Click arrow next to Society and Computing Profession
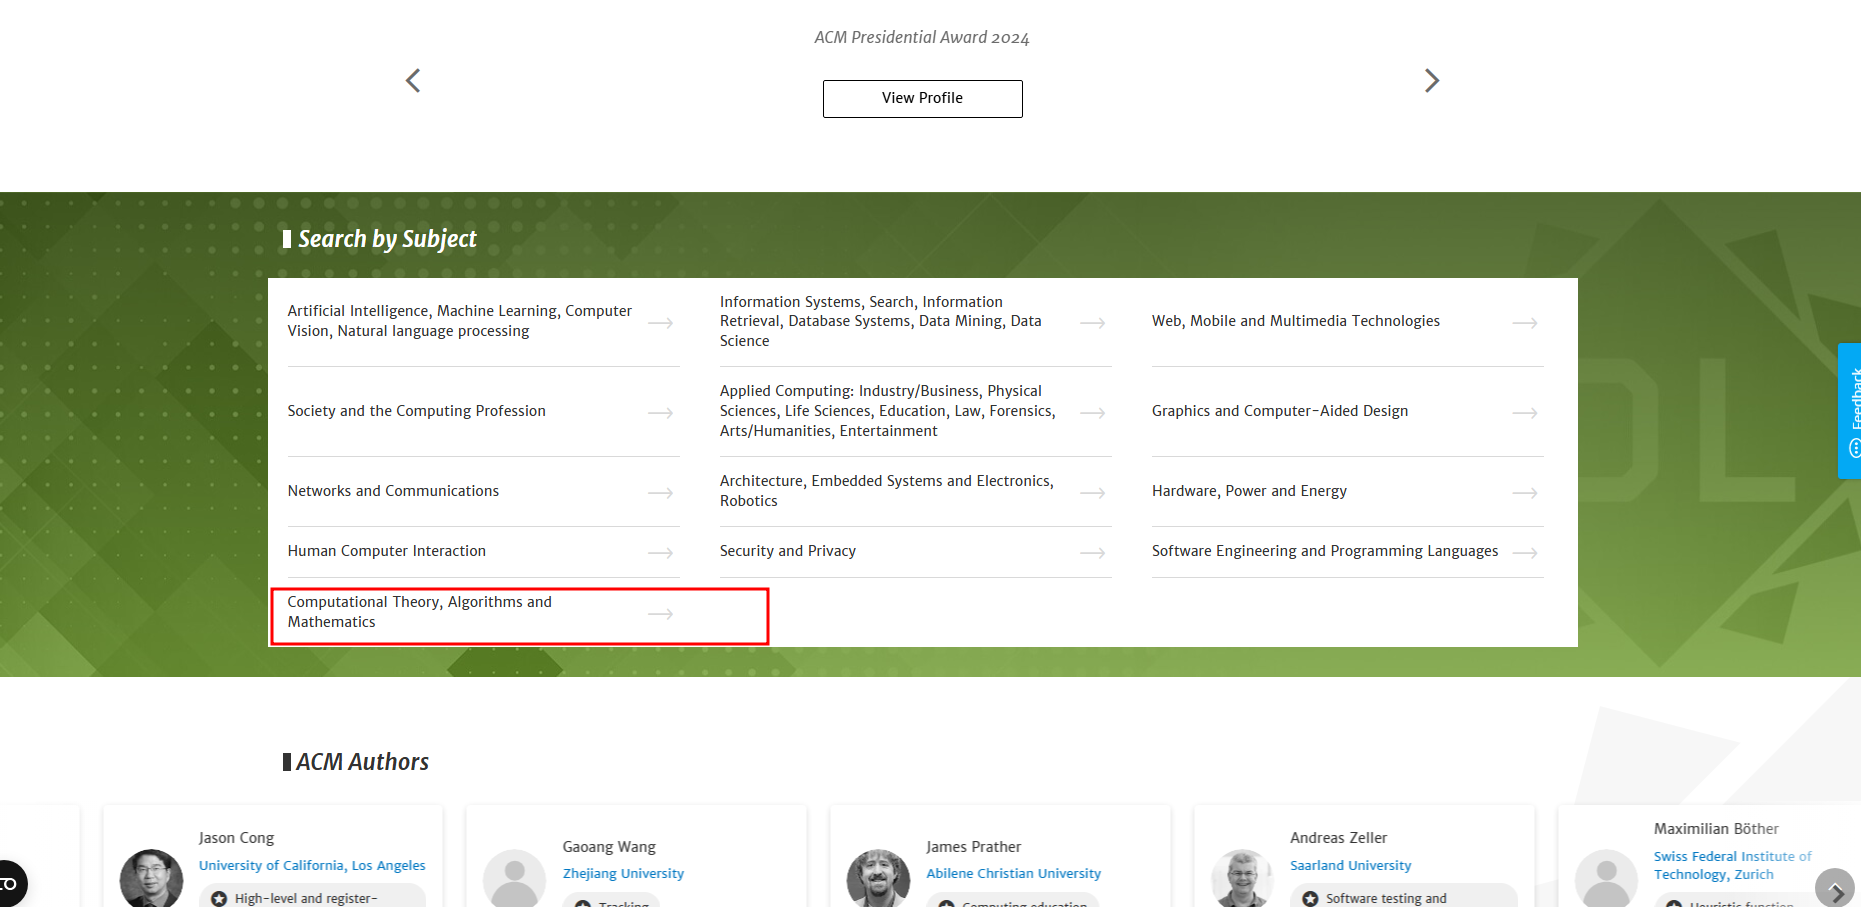Viewport: 1861px width, 907px height. pos(660,413)
